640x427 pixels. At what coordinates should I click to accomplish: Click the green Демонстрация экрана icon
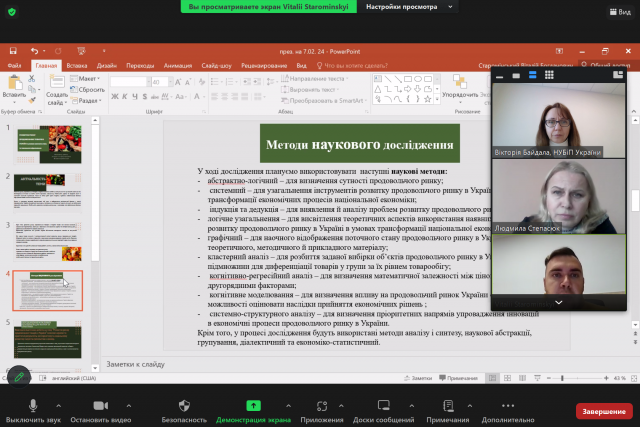click(x=254, y=405)
